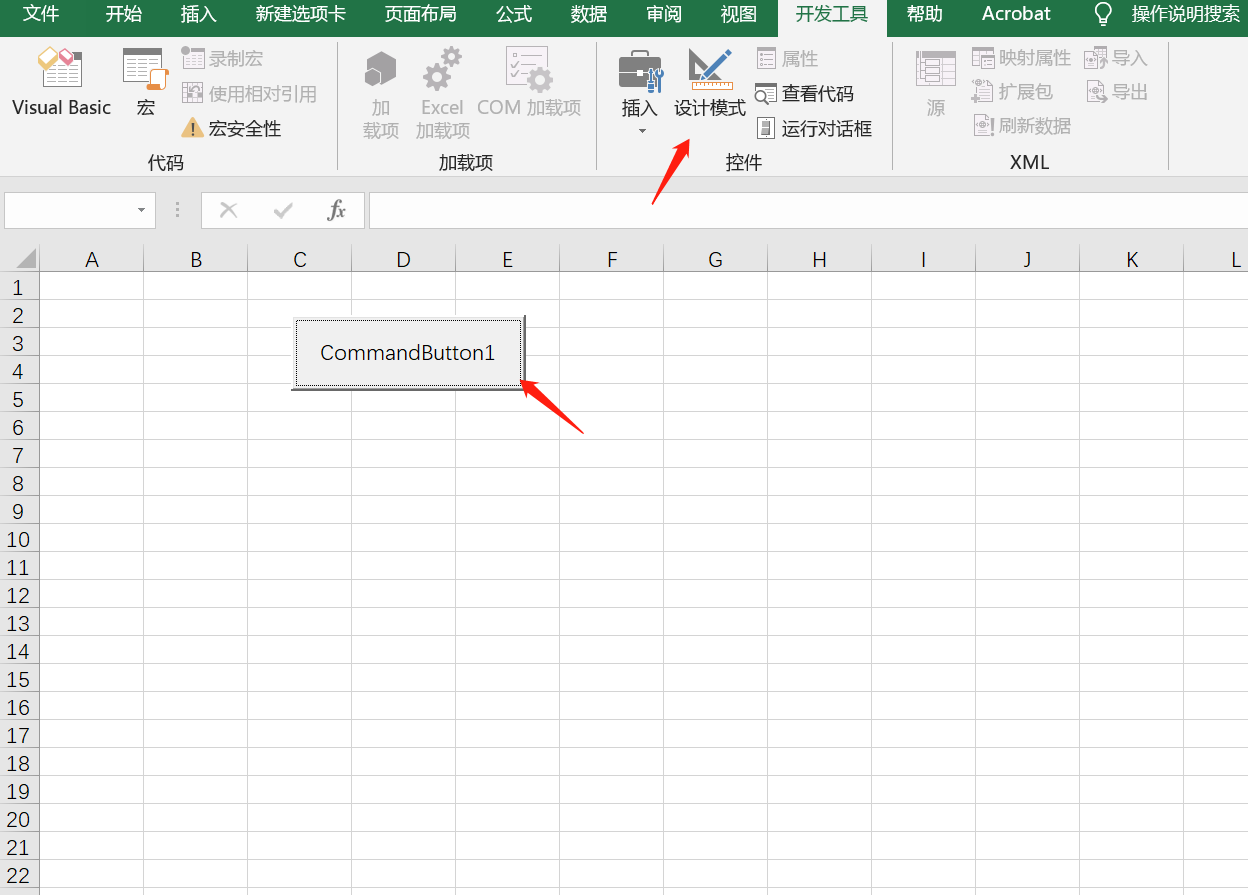
Task: Open Excel 加载项 (Excel Add-ins)
Action: pos(440,90)
